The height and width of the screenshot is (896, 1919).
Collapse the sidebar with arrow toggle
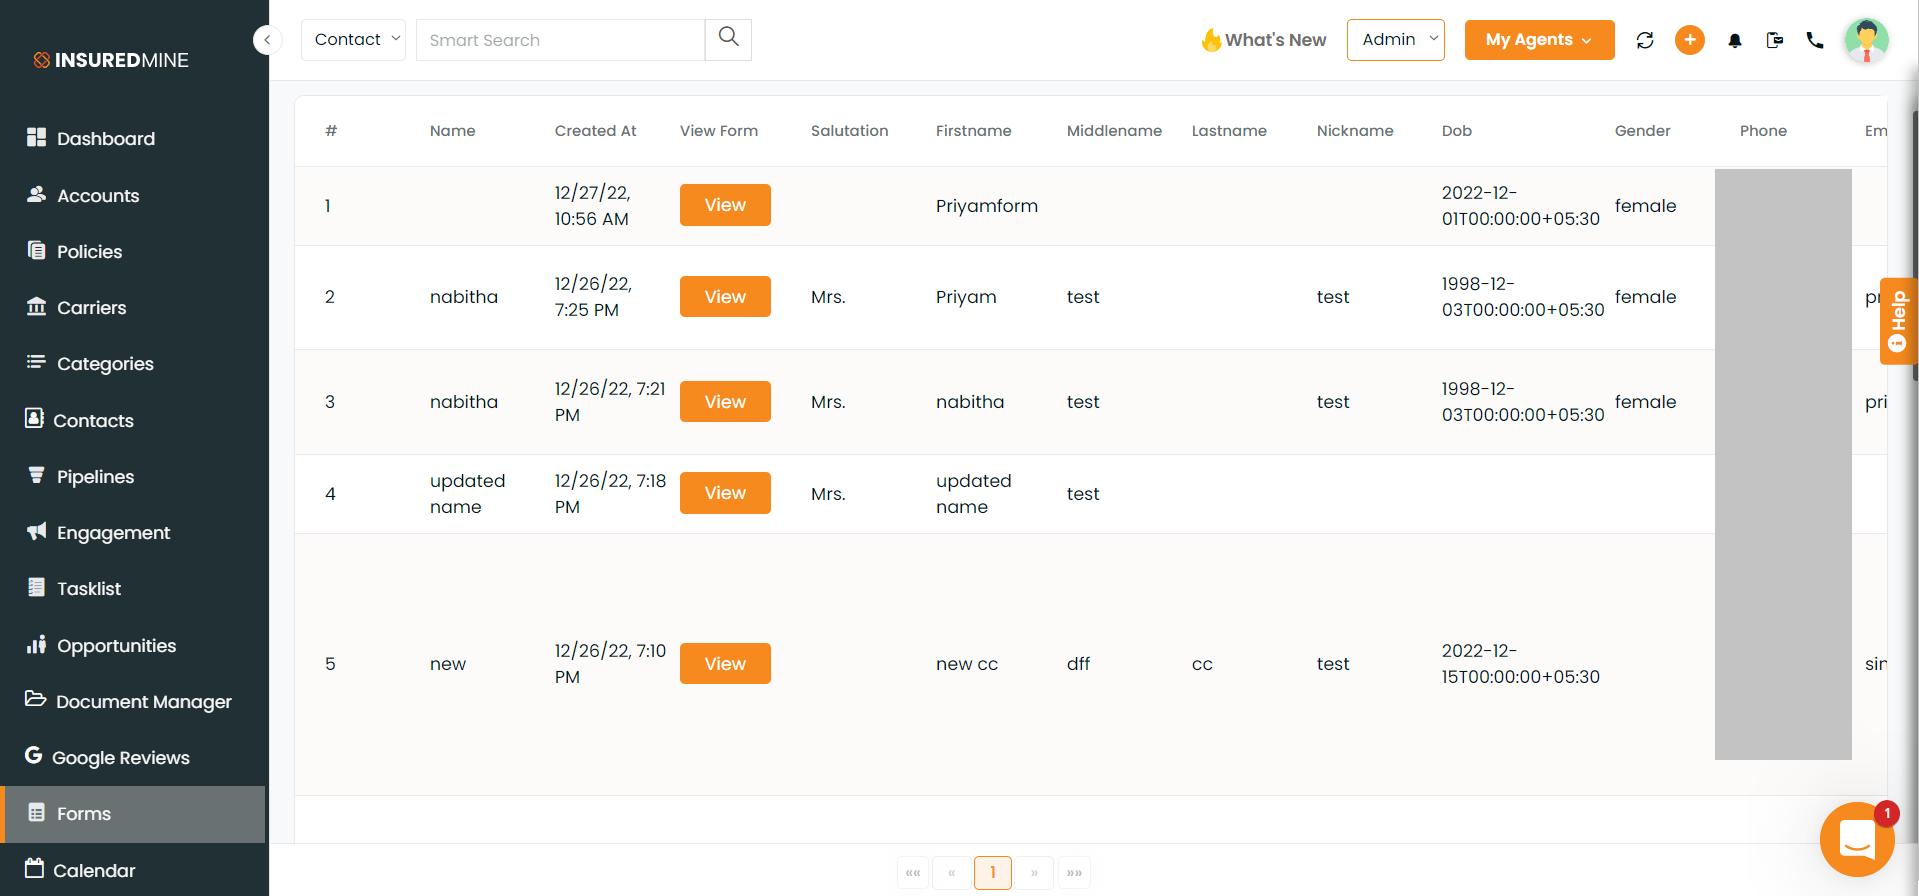click(267, 40)
